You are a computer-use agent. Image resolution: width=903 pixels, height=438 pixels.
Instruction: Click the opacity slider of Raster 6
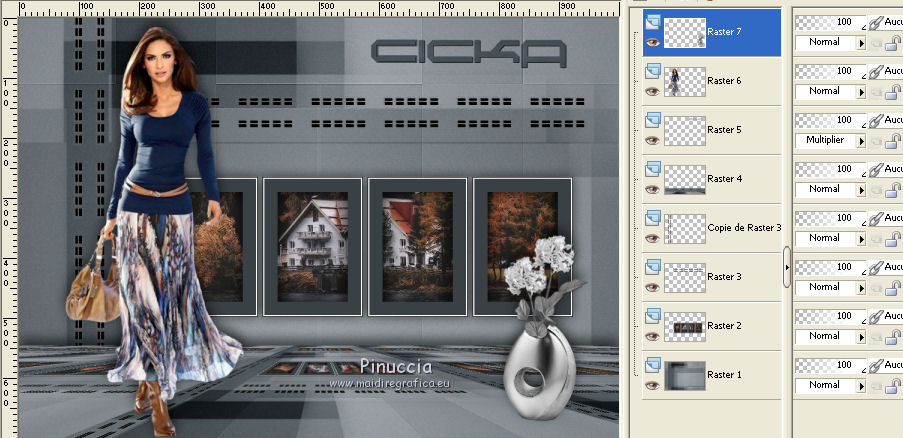(830, 71)
